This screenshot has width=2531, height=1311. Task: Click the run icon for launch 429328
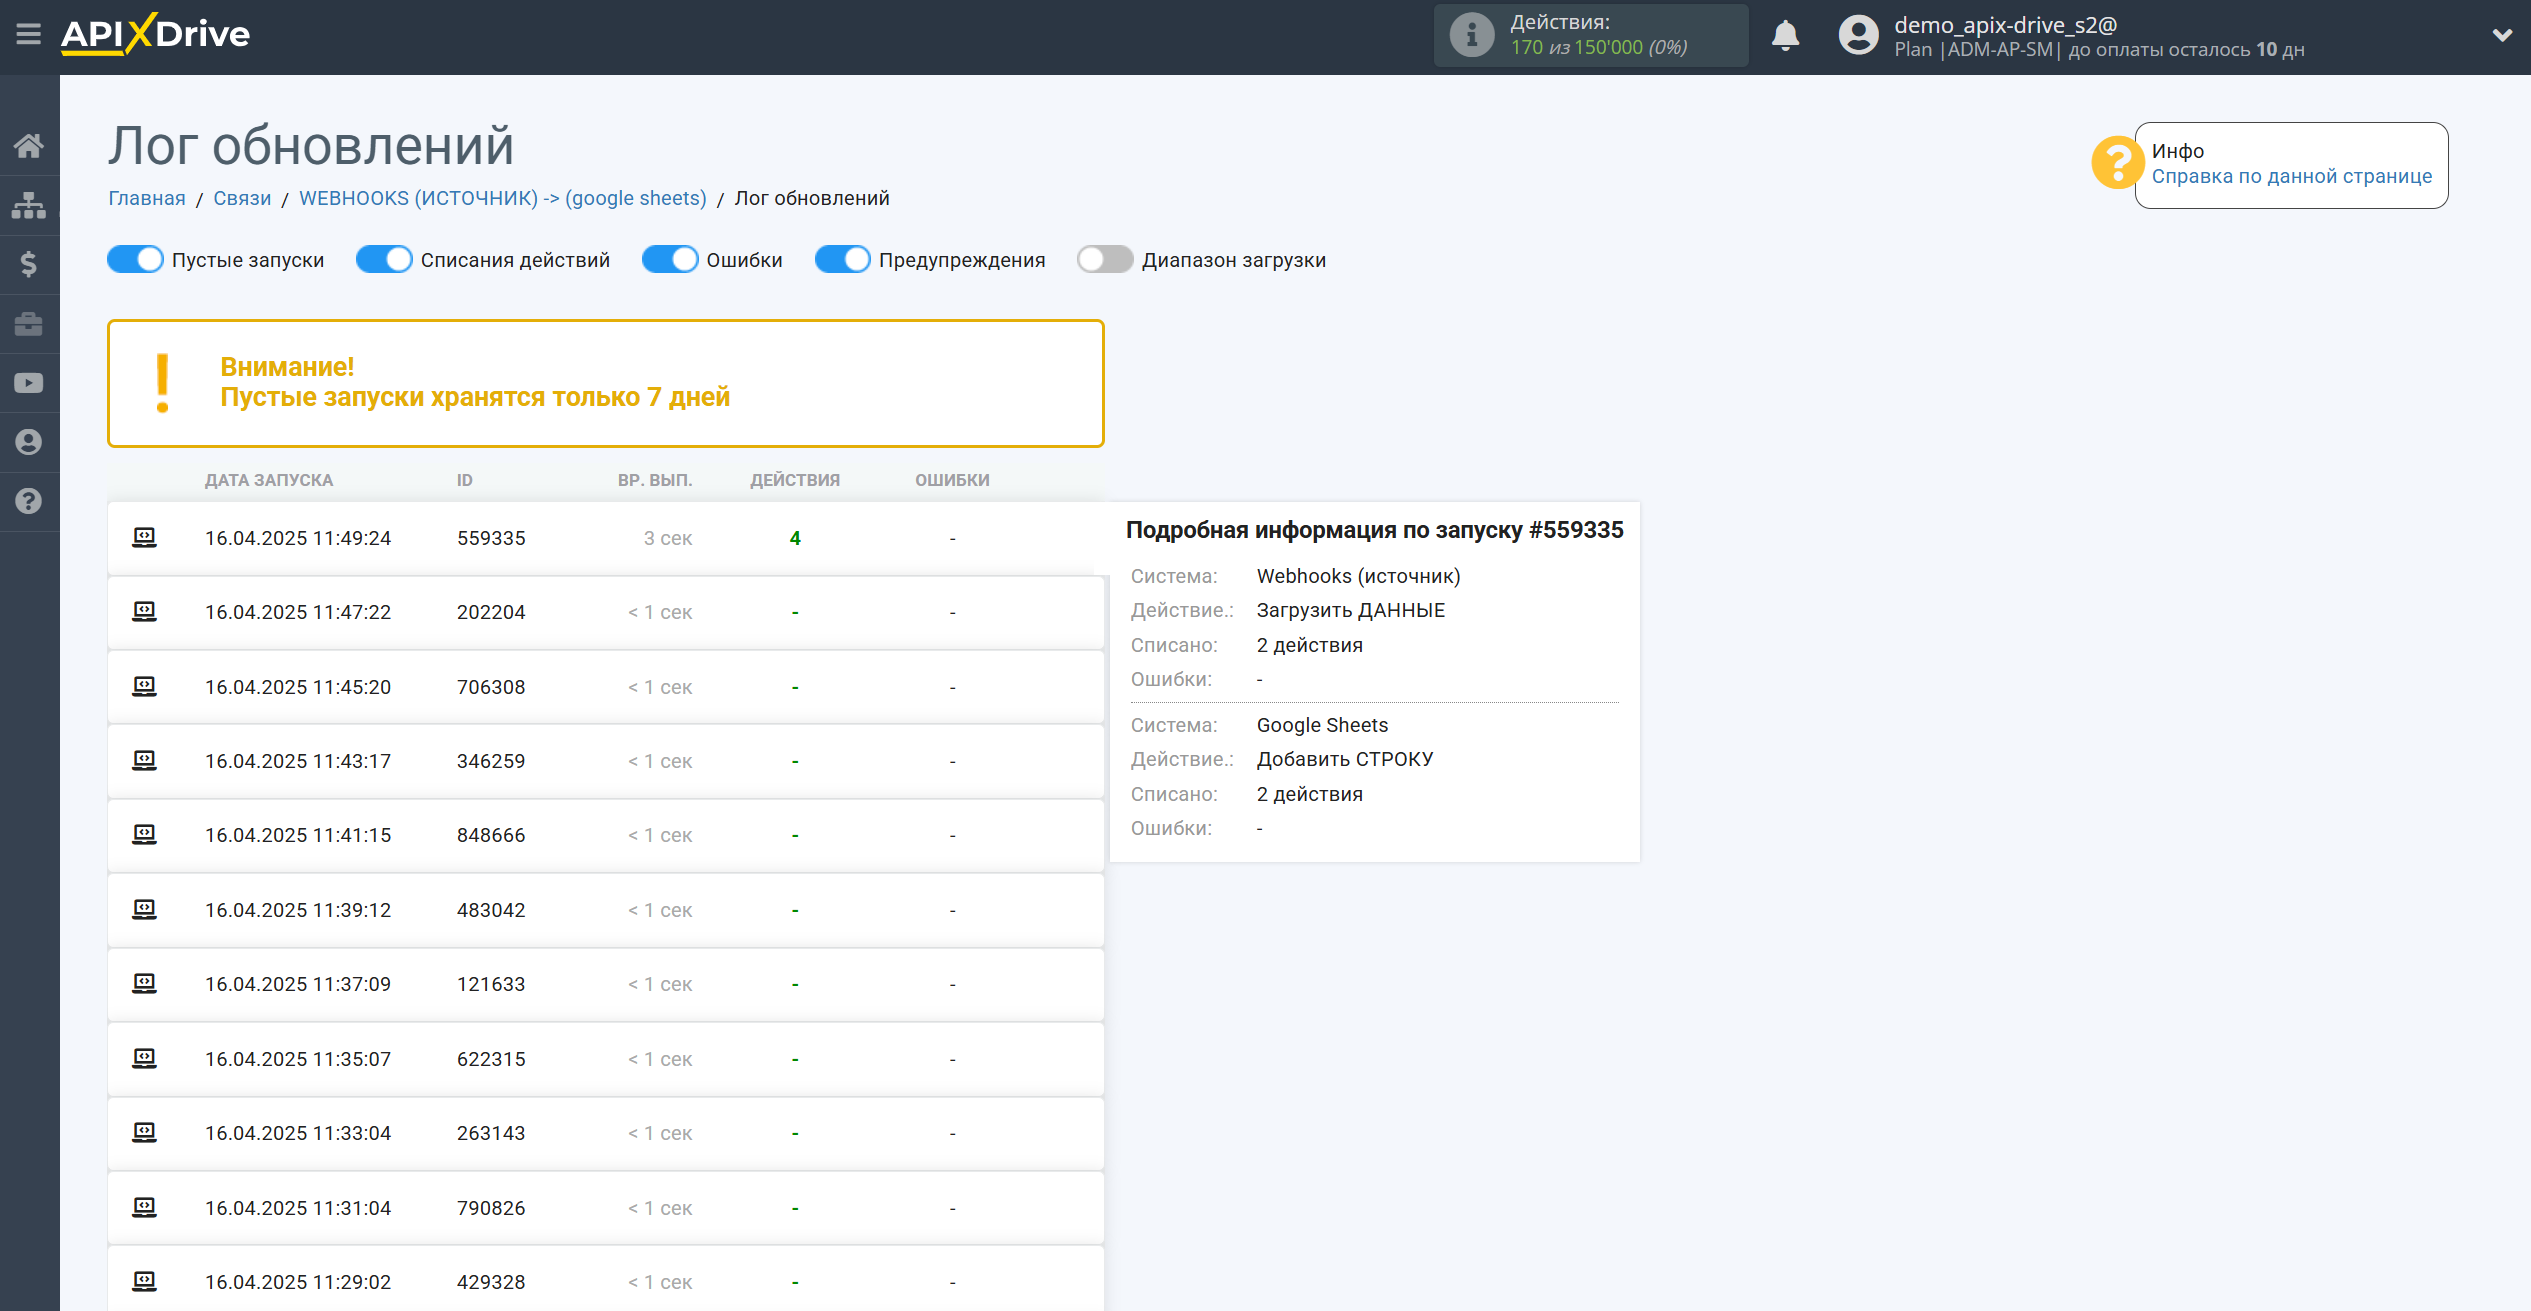tap(145, 1281)
